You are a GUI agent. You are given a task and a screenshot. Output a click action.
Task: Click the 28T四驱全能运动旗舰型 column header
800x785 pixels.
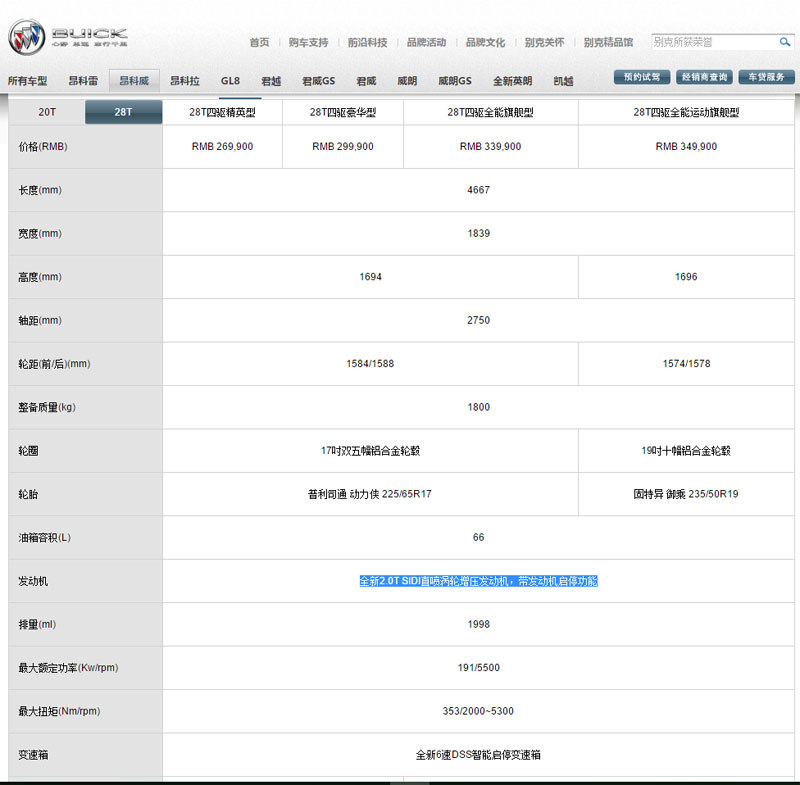686,112
